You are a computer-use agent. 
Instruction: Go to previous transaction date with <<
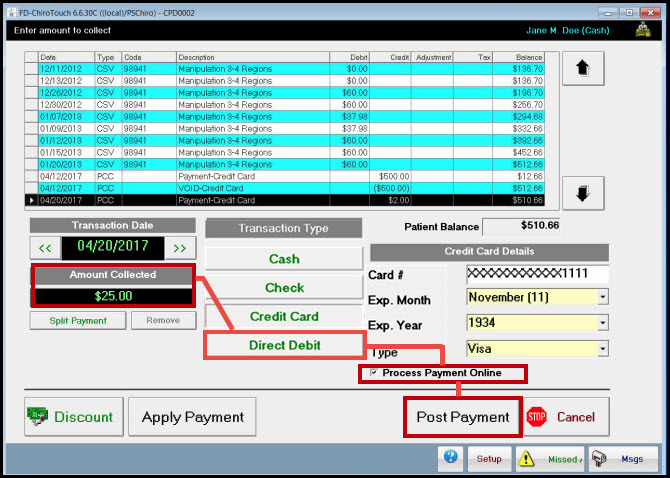(45, 248)
